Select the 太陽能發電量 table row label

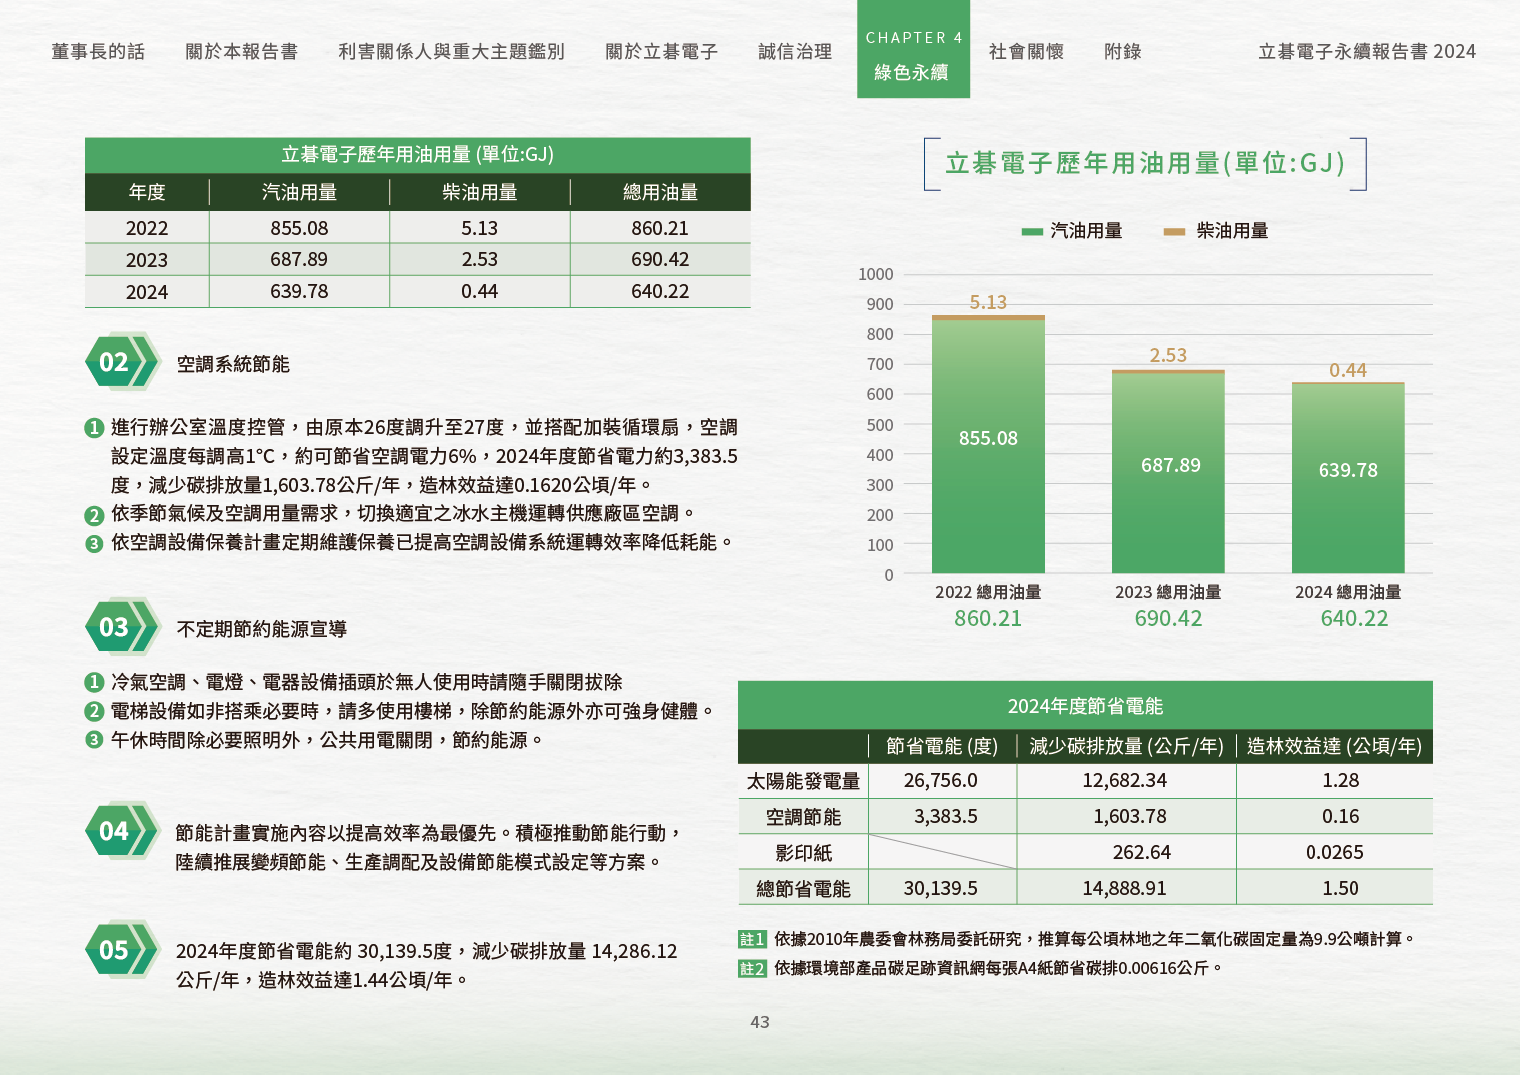pos(803,781)
